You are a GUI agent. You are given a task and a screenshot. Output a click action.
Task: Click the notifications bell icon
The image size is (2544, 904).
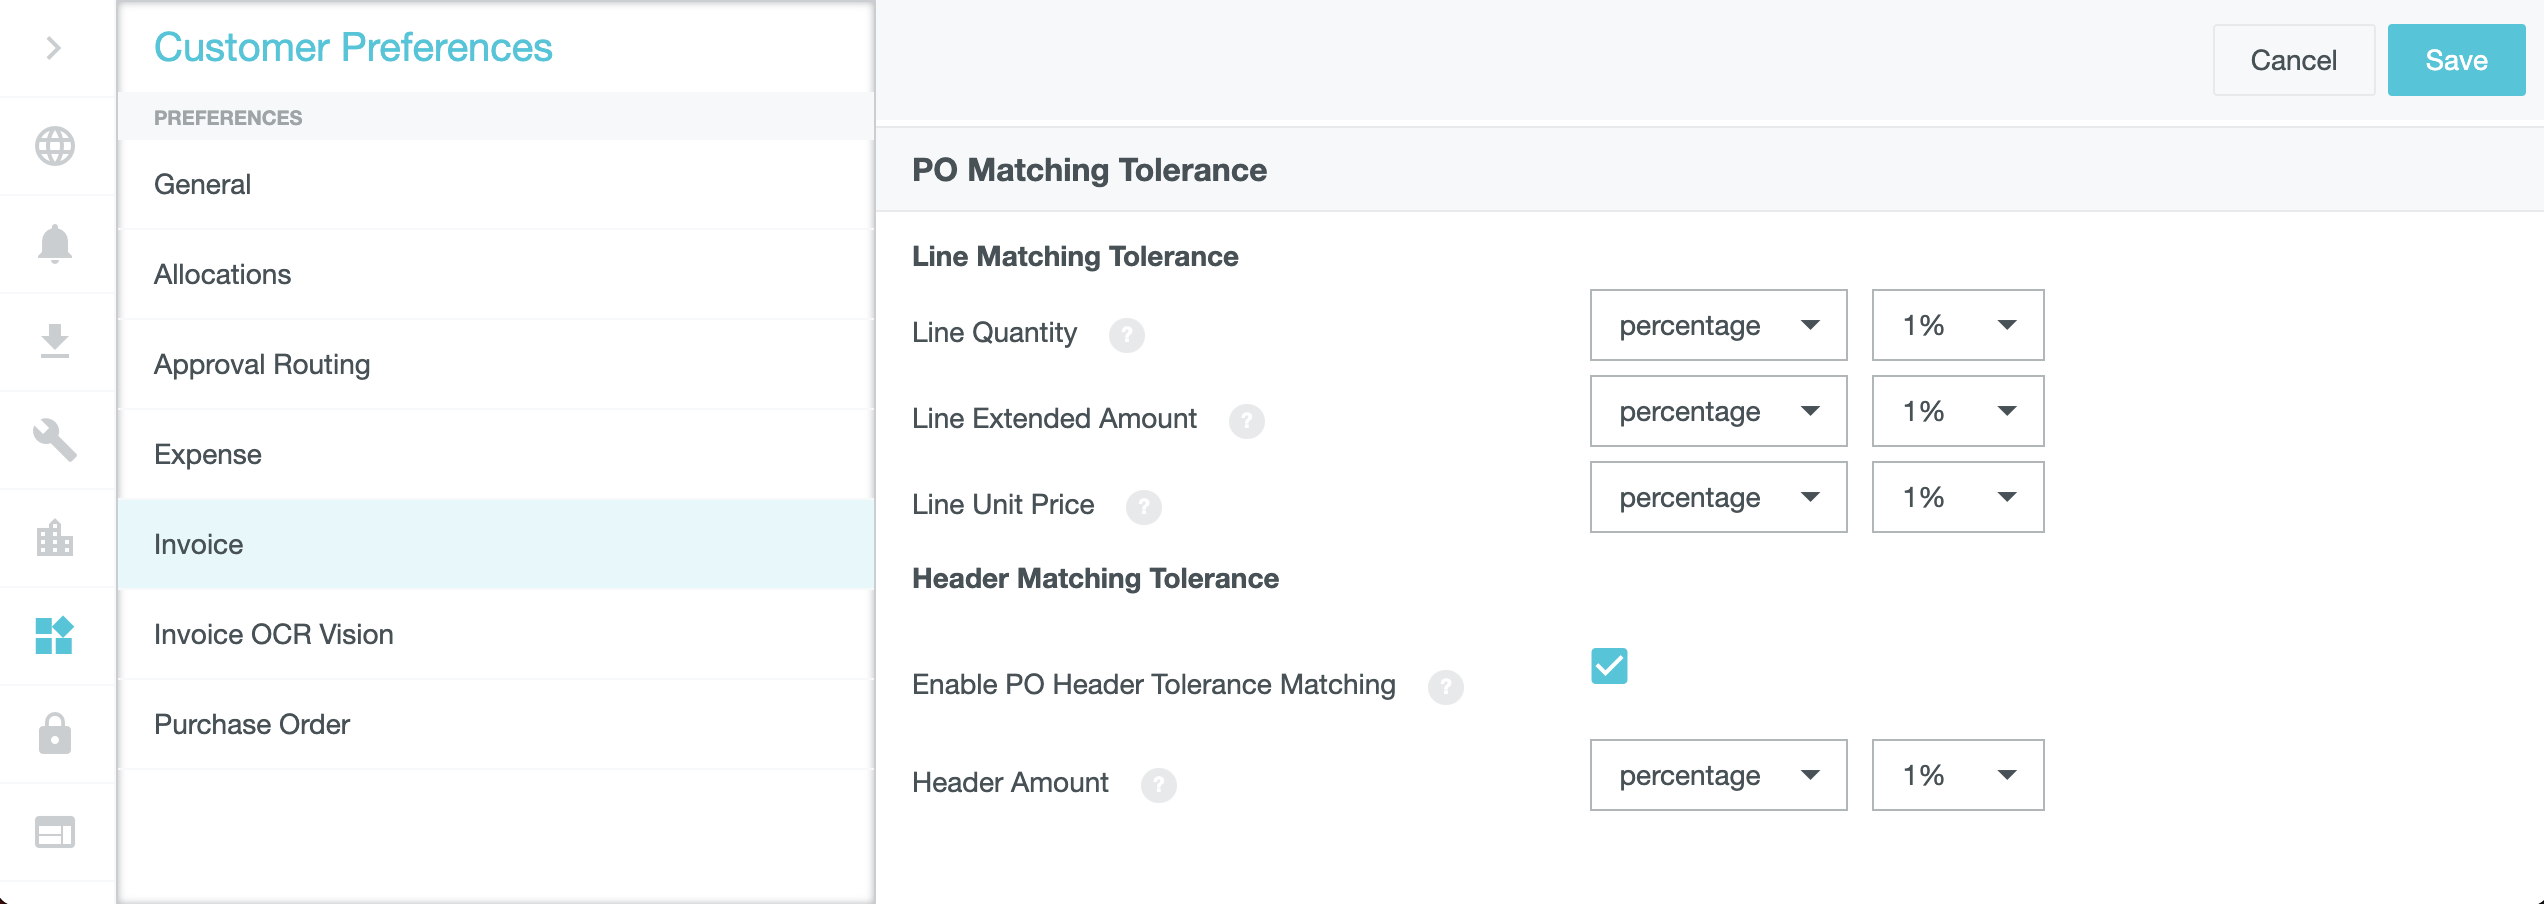coord(55,245)
